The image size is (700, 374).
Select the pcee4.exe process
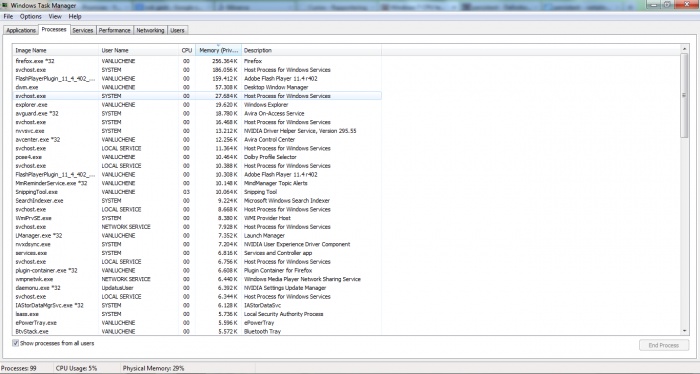(x=197, y=157)
